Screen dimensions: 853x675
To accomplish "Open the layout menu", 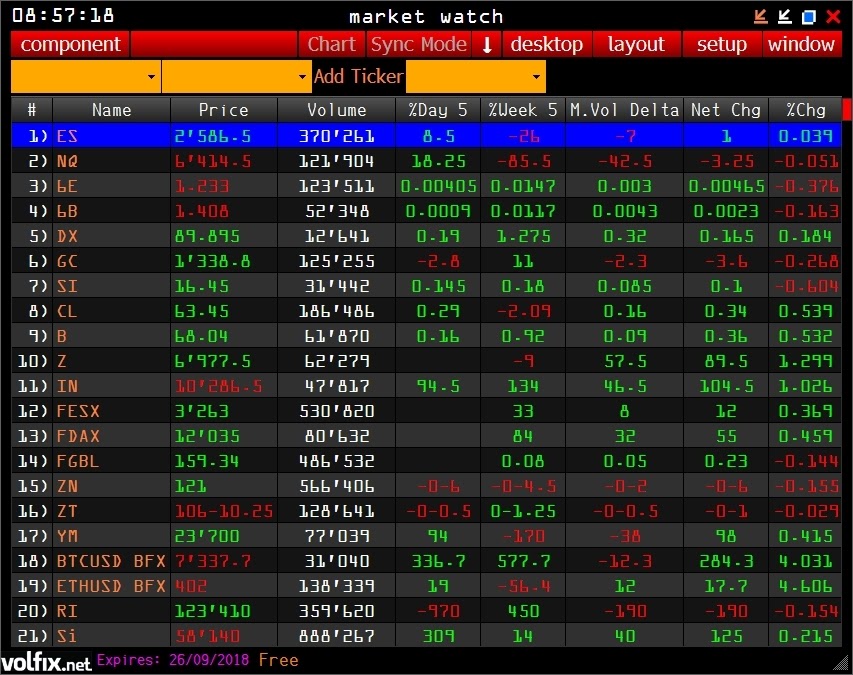I will 636,44.
